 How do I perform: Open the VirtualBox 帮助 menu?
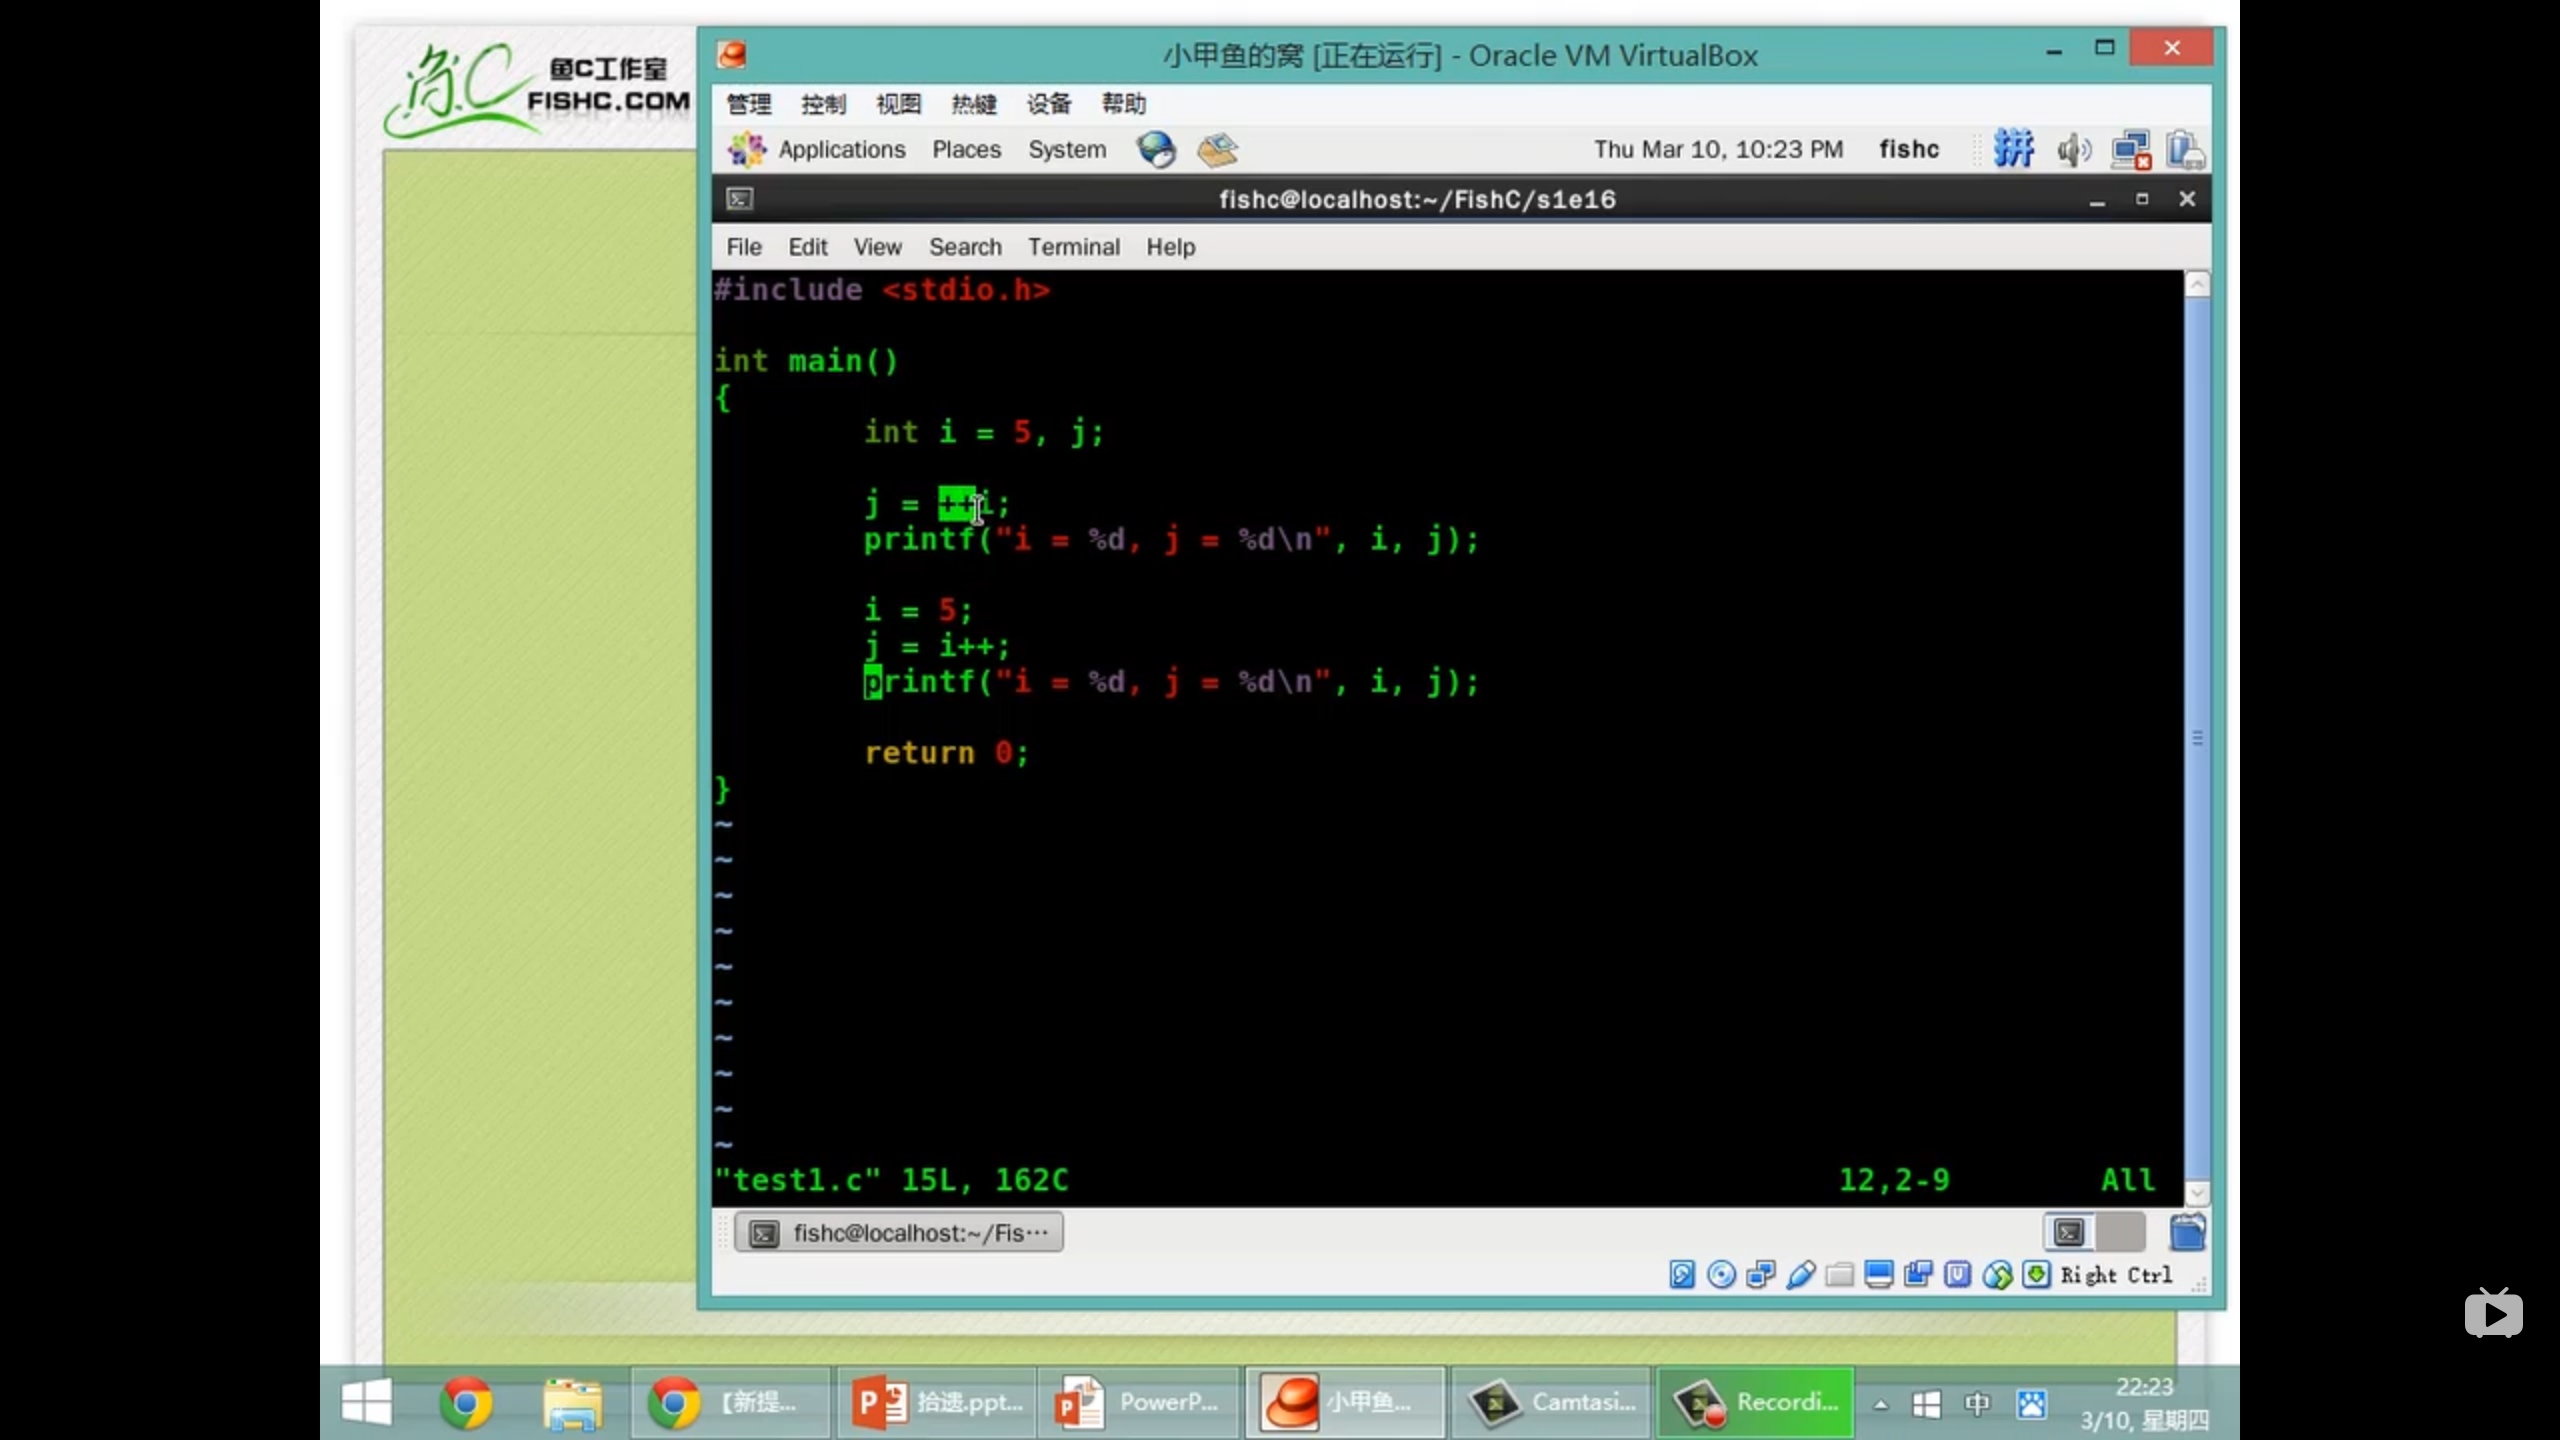(x=1123, y=104)
